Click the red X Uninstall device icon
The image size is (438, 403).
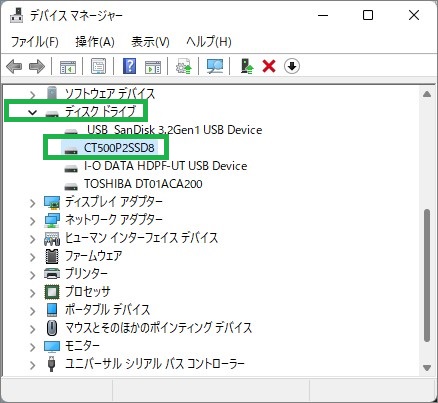coord(269,66)
